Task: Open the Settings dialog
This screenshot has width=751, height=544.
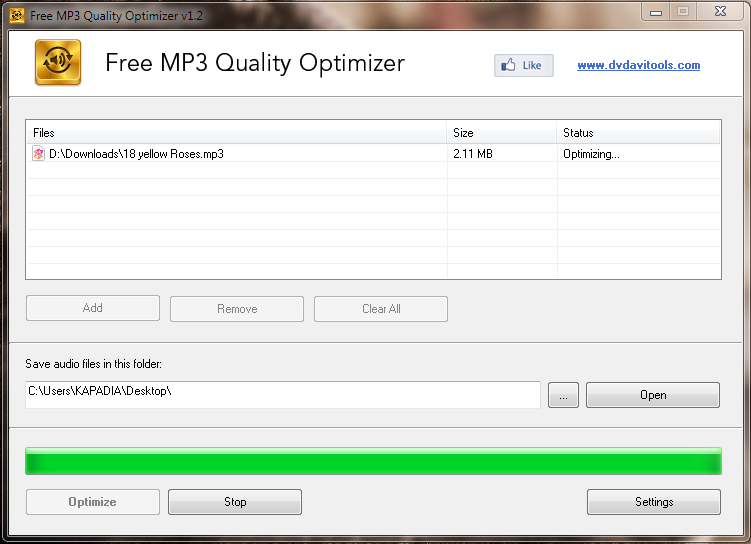Action: (654, 502)
